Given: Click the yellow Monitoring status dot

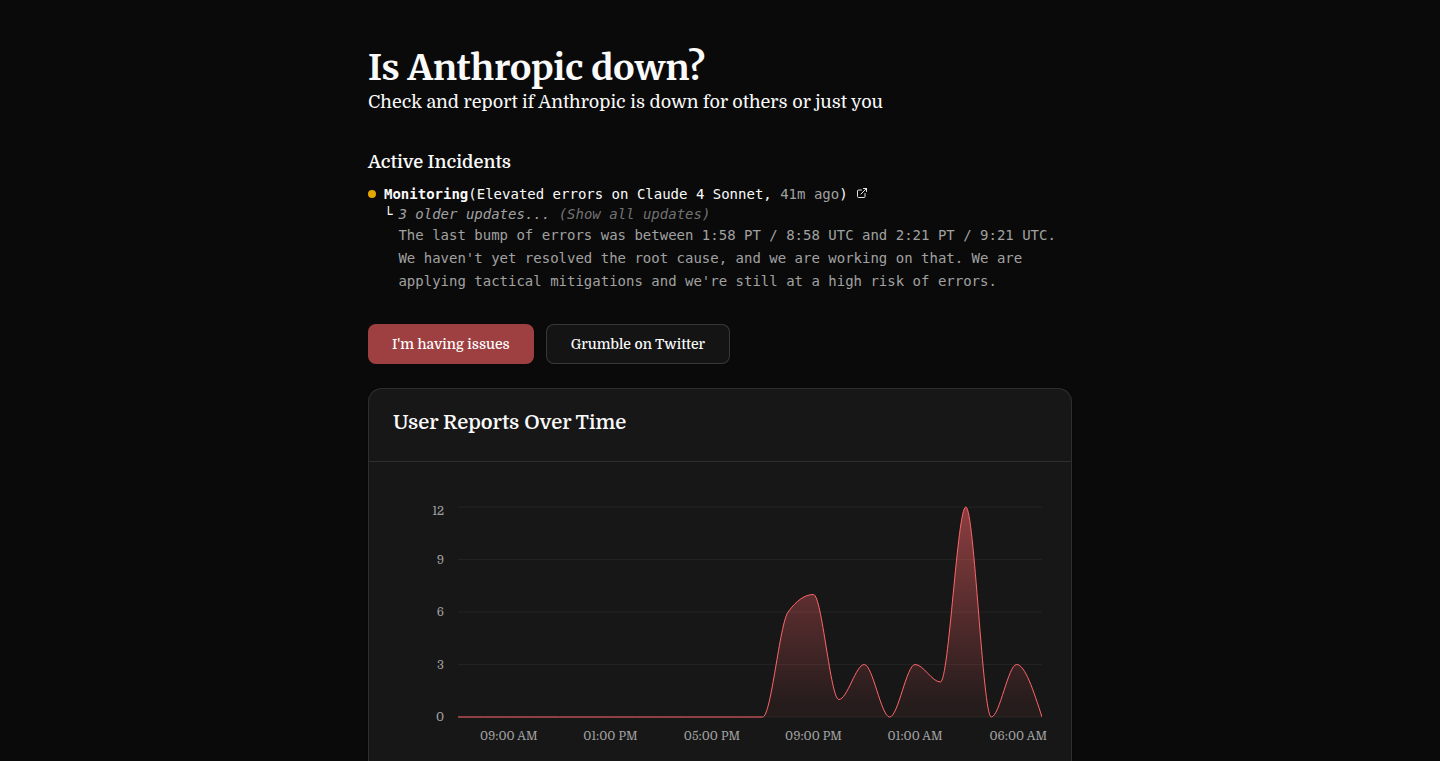Looking at the screenshot, I should point(372,194).
